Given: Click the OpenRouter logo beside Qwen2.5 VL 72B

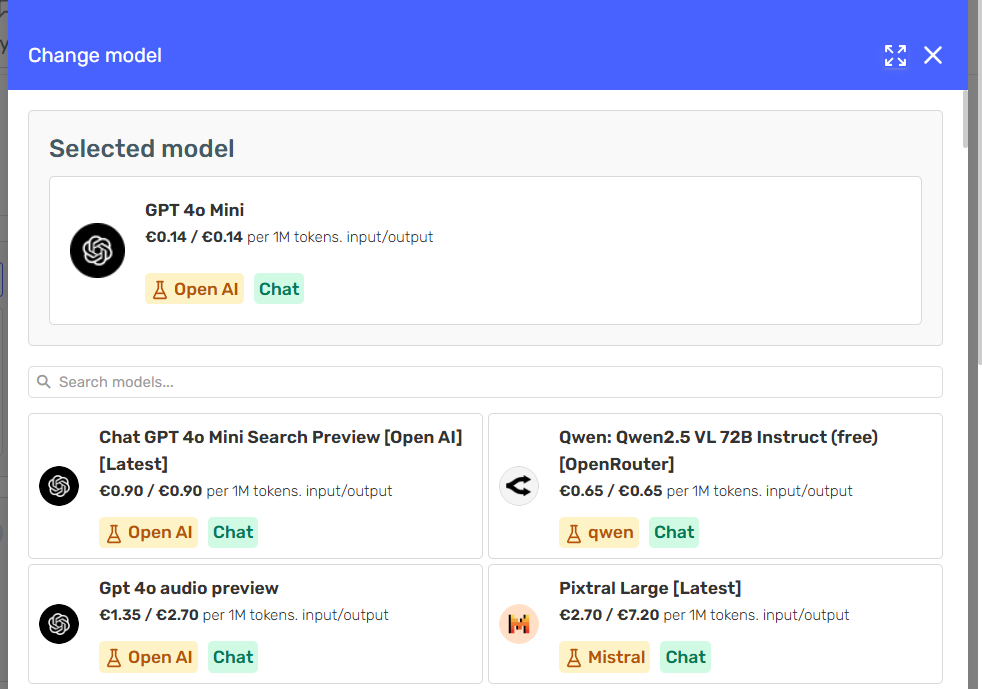Looking at the screenshot, I should pyautogui.click(x=519, y=486).
